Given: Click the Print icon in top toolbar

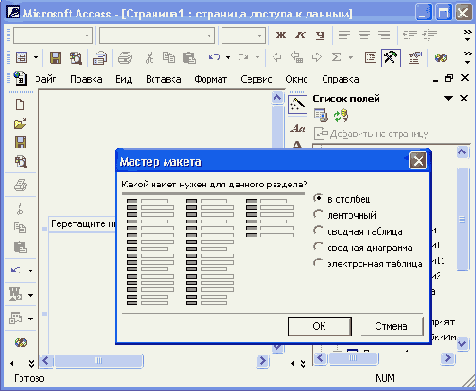Looking at the screenshot, I should pyautogui.click(x=125, y=58).
